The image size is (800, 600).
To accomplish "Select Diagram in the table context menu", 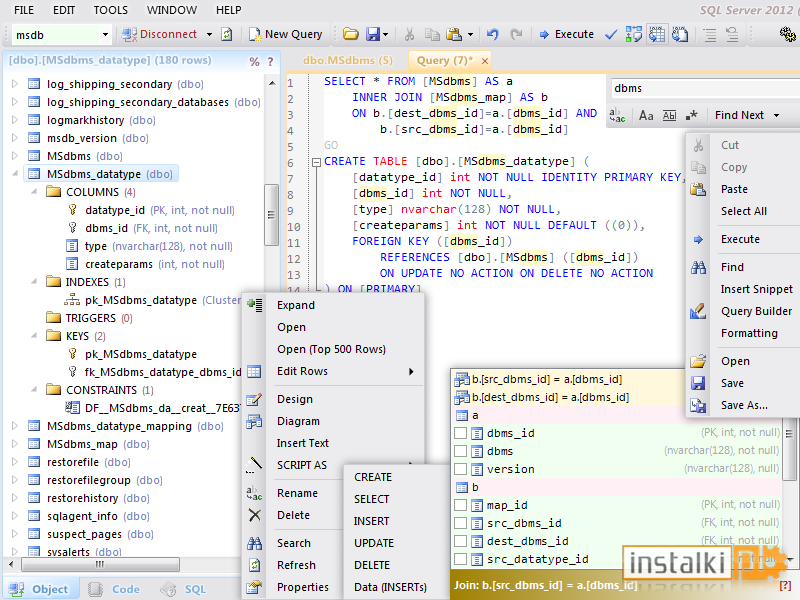I will tap(298, 421).
